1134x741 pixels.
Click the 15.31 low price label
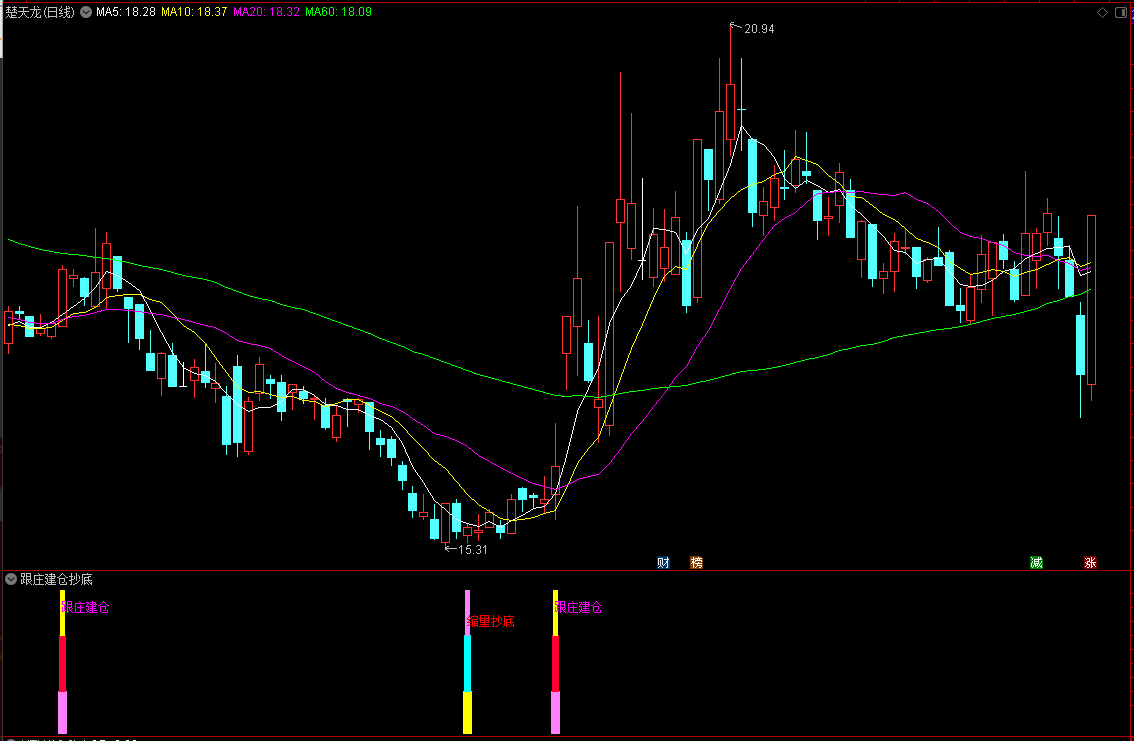tap(472, 549)
